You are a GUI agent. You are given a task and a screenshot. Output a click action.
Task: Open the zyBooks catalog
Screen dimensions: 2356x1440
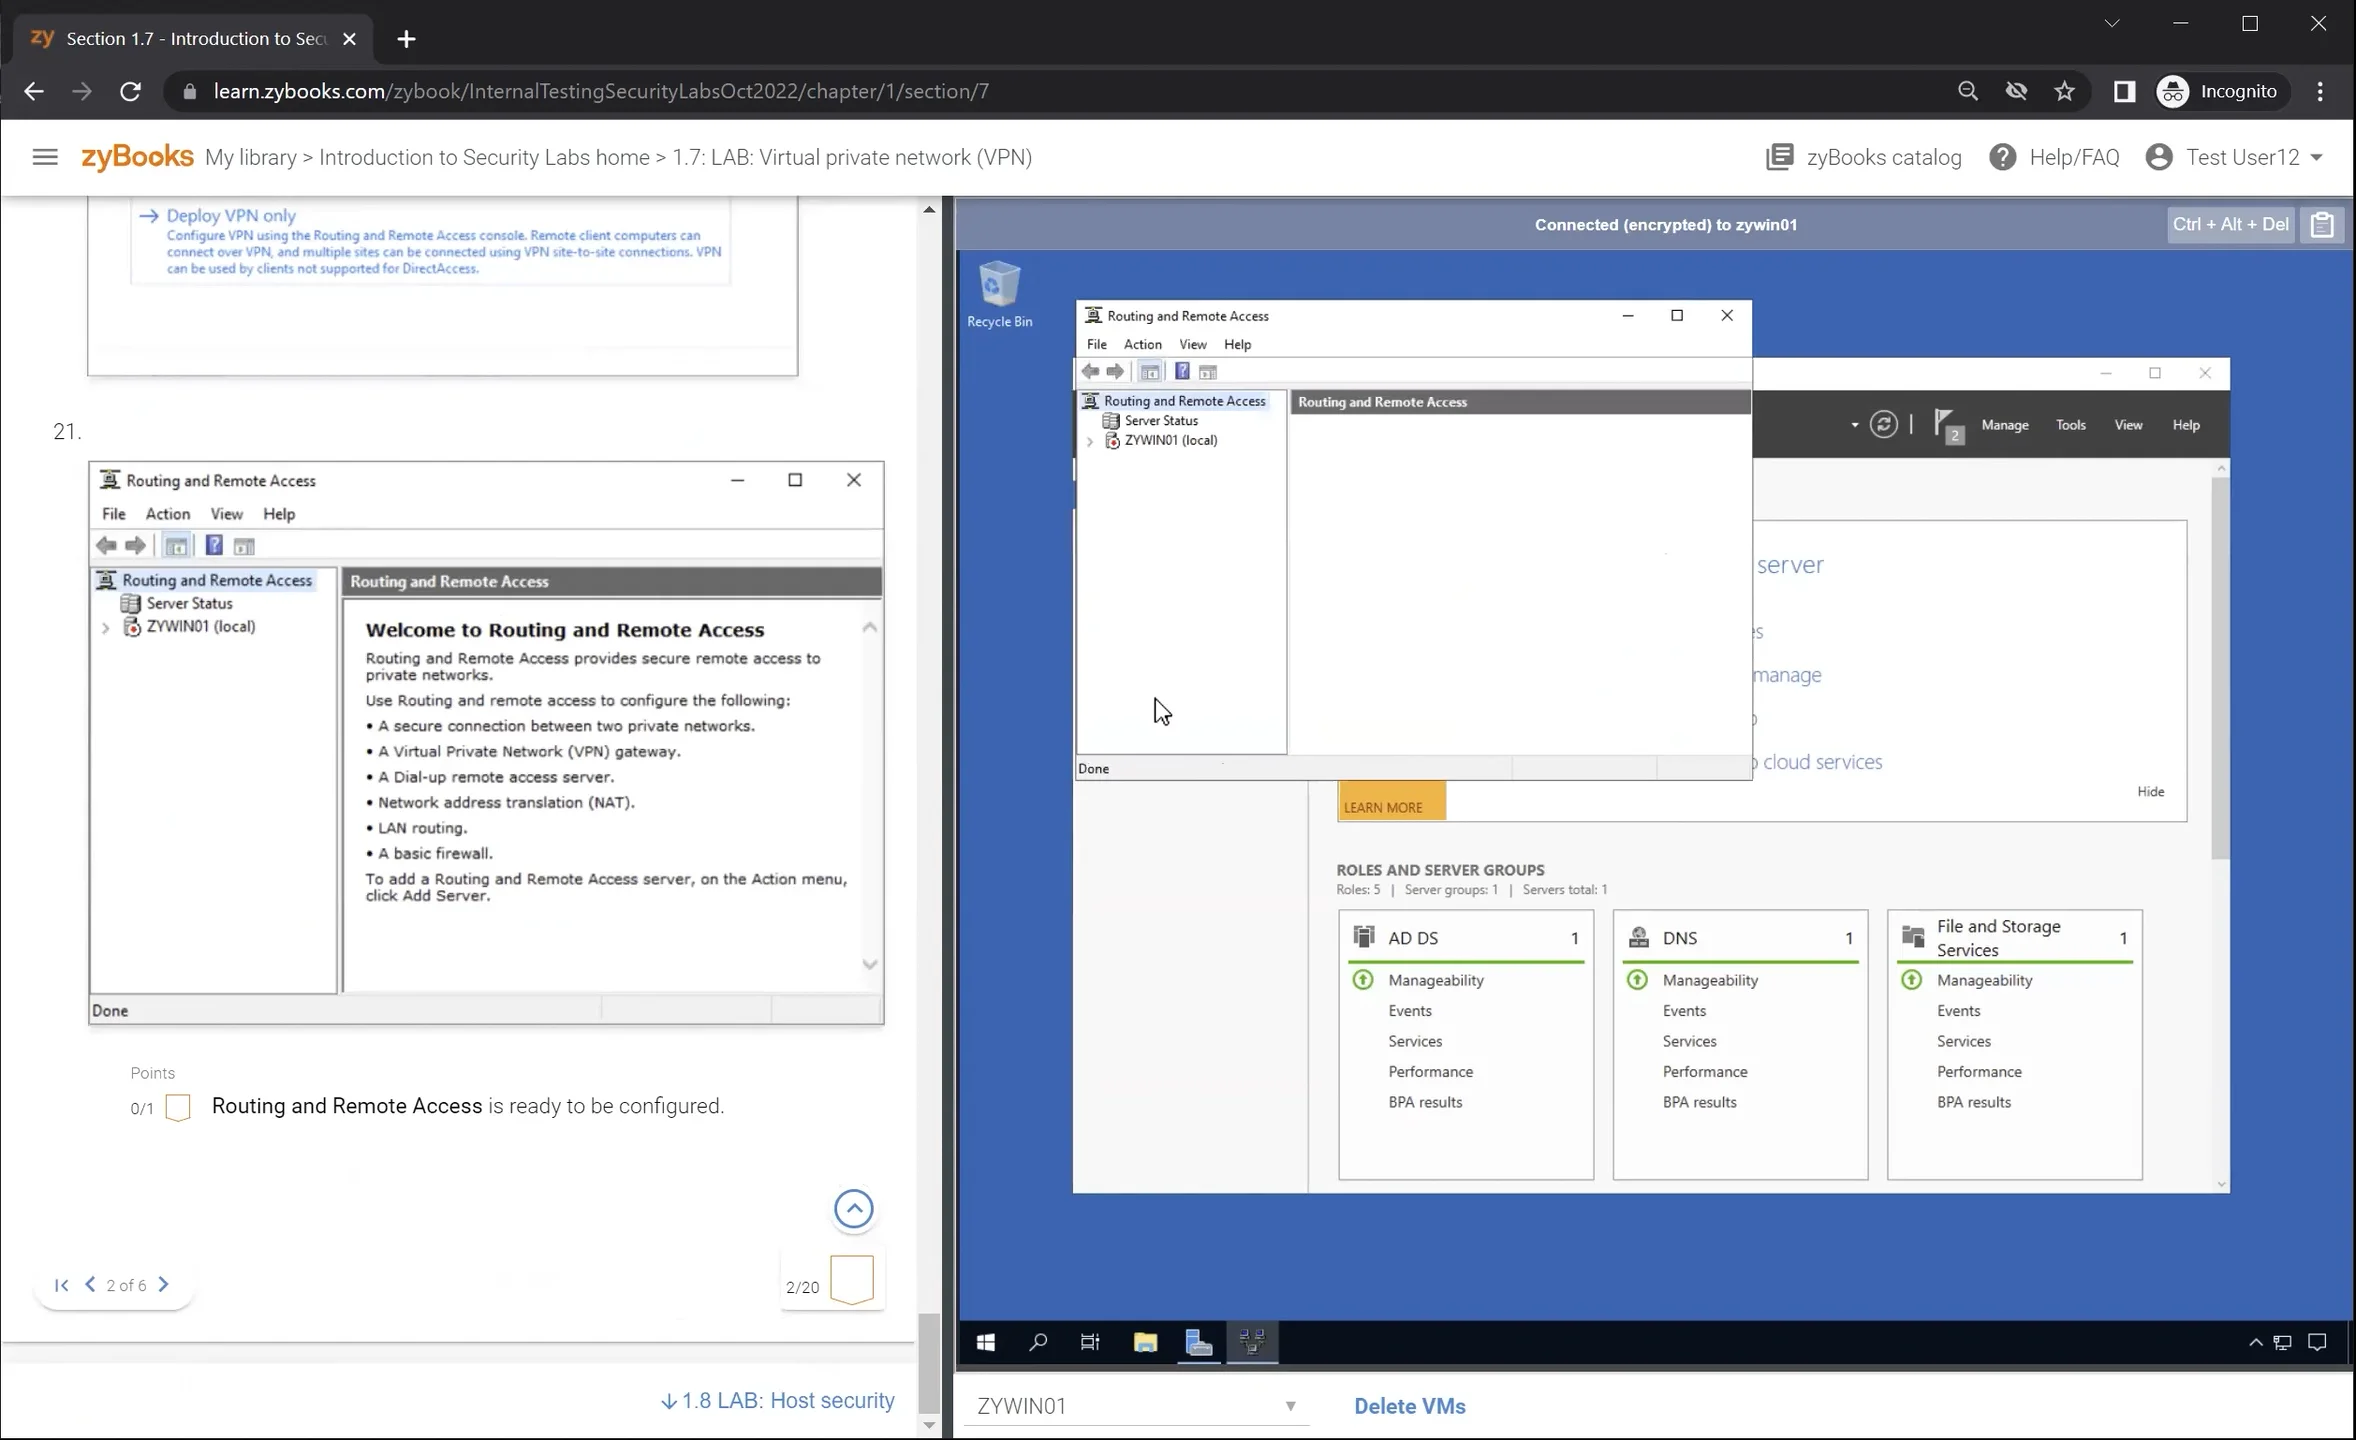point(1864,157)
